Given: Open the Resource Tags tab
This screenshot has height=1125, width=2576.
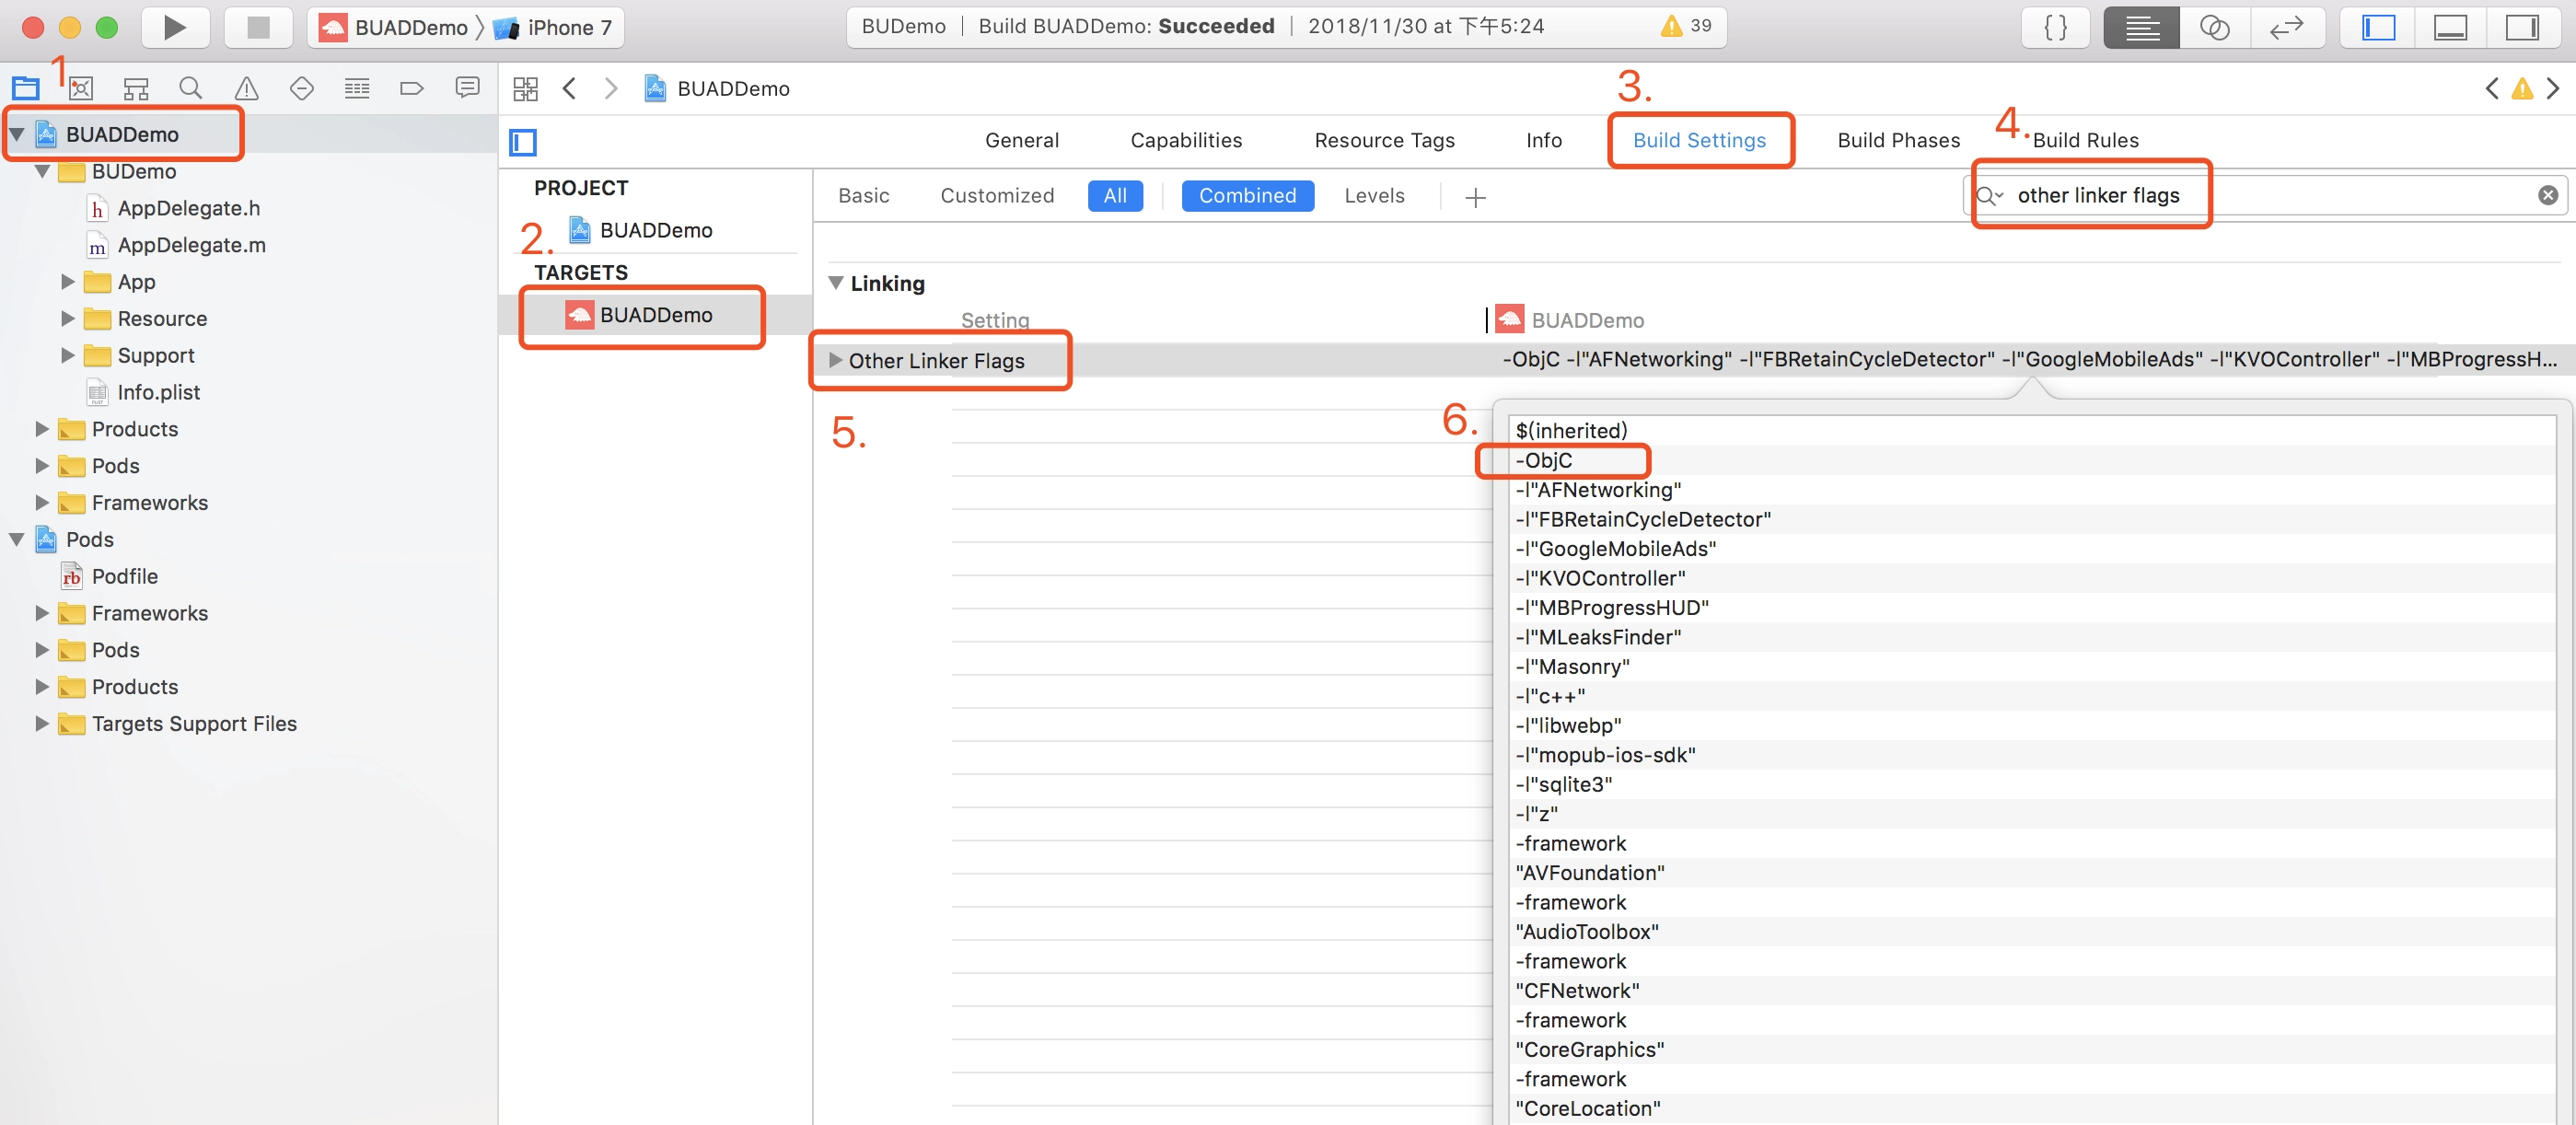Looking at the screenshot, I should coord(1384,140).
